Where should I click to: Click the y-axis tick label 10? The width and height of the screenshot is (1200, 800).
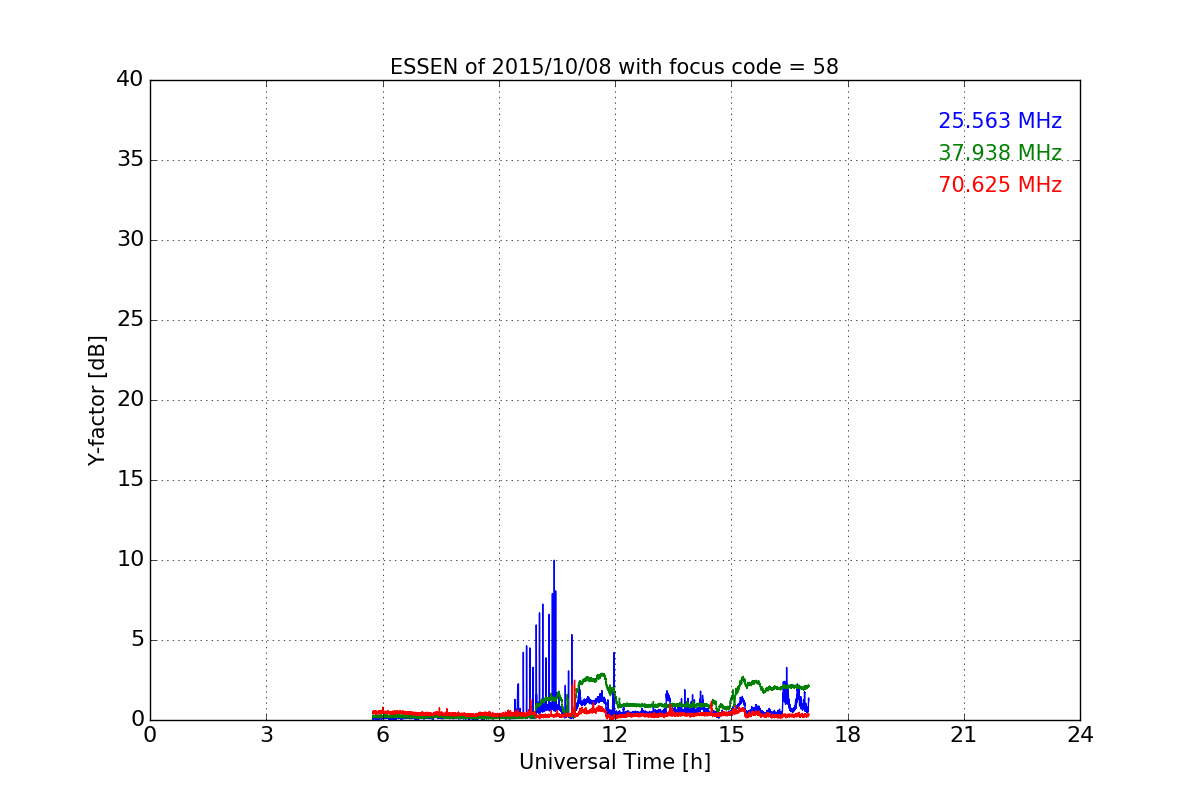coord(130,560)
